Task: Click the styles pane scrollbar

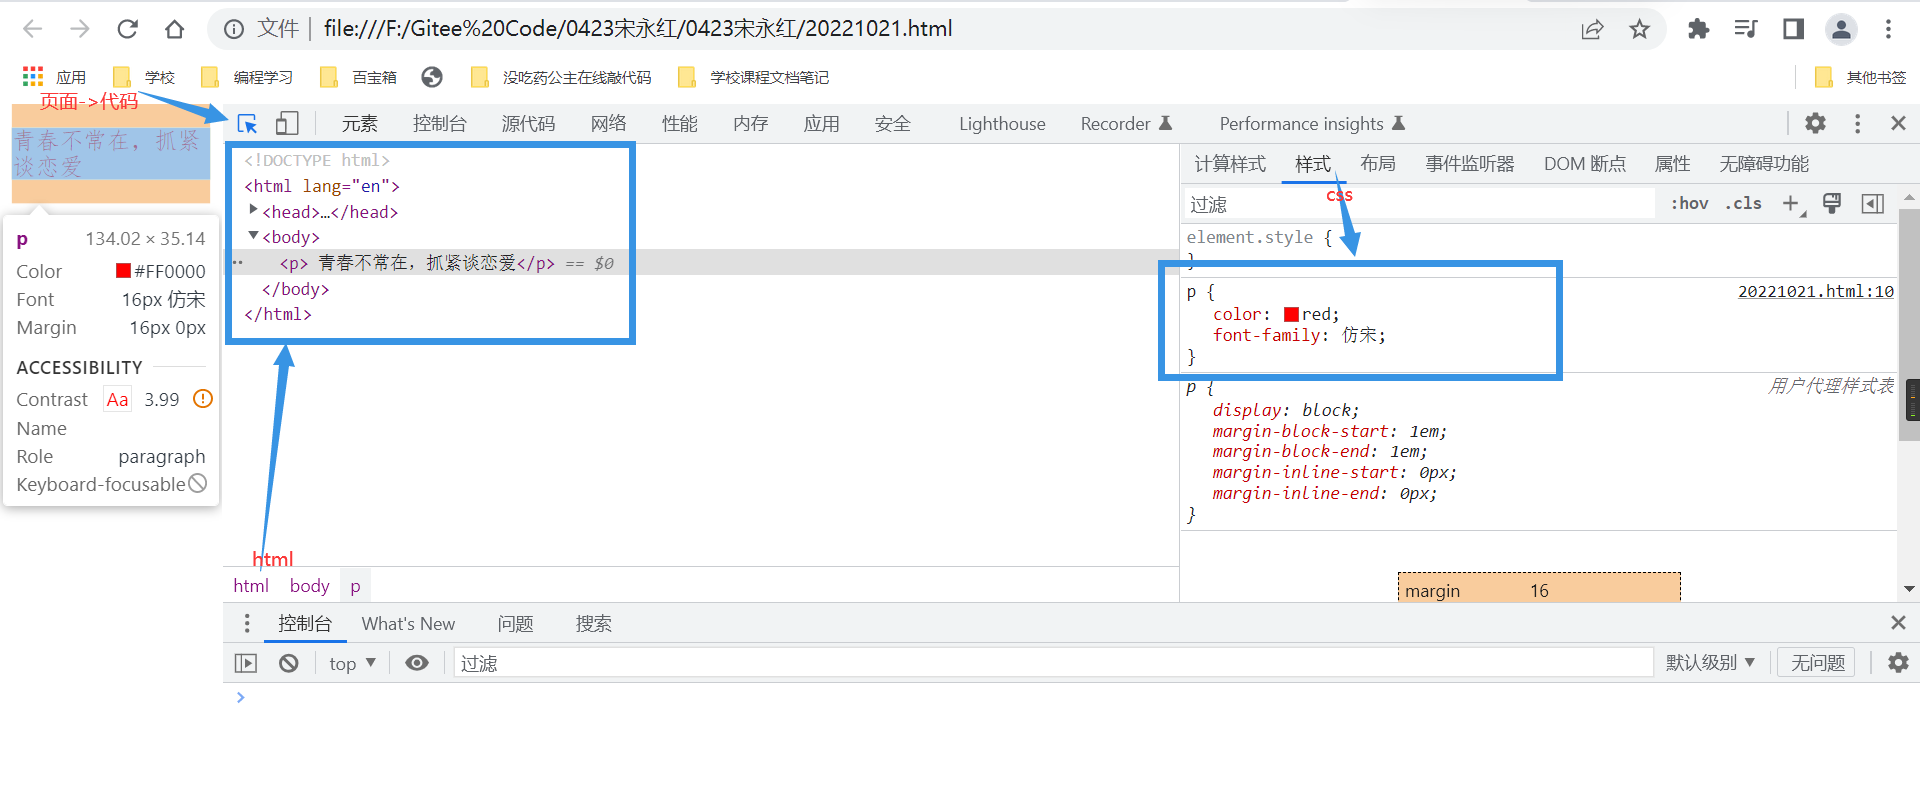Action: pos(1909,324)
